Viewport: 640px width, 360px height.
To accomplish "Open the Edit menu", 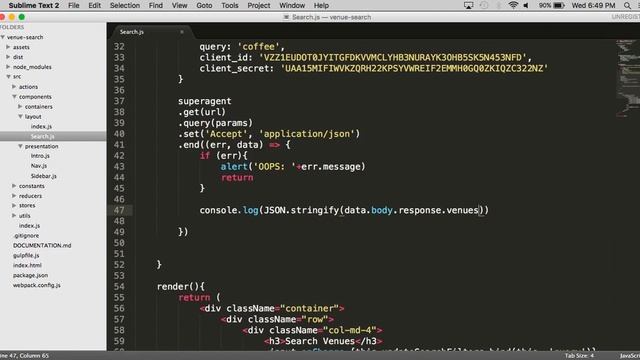I will point(94,5).
